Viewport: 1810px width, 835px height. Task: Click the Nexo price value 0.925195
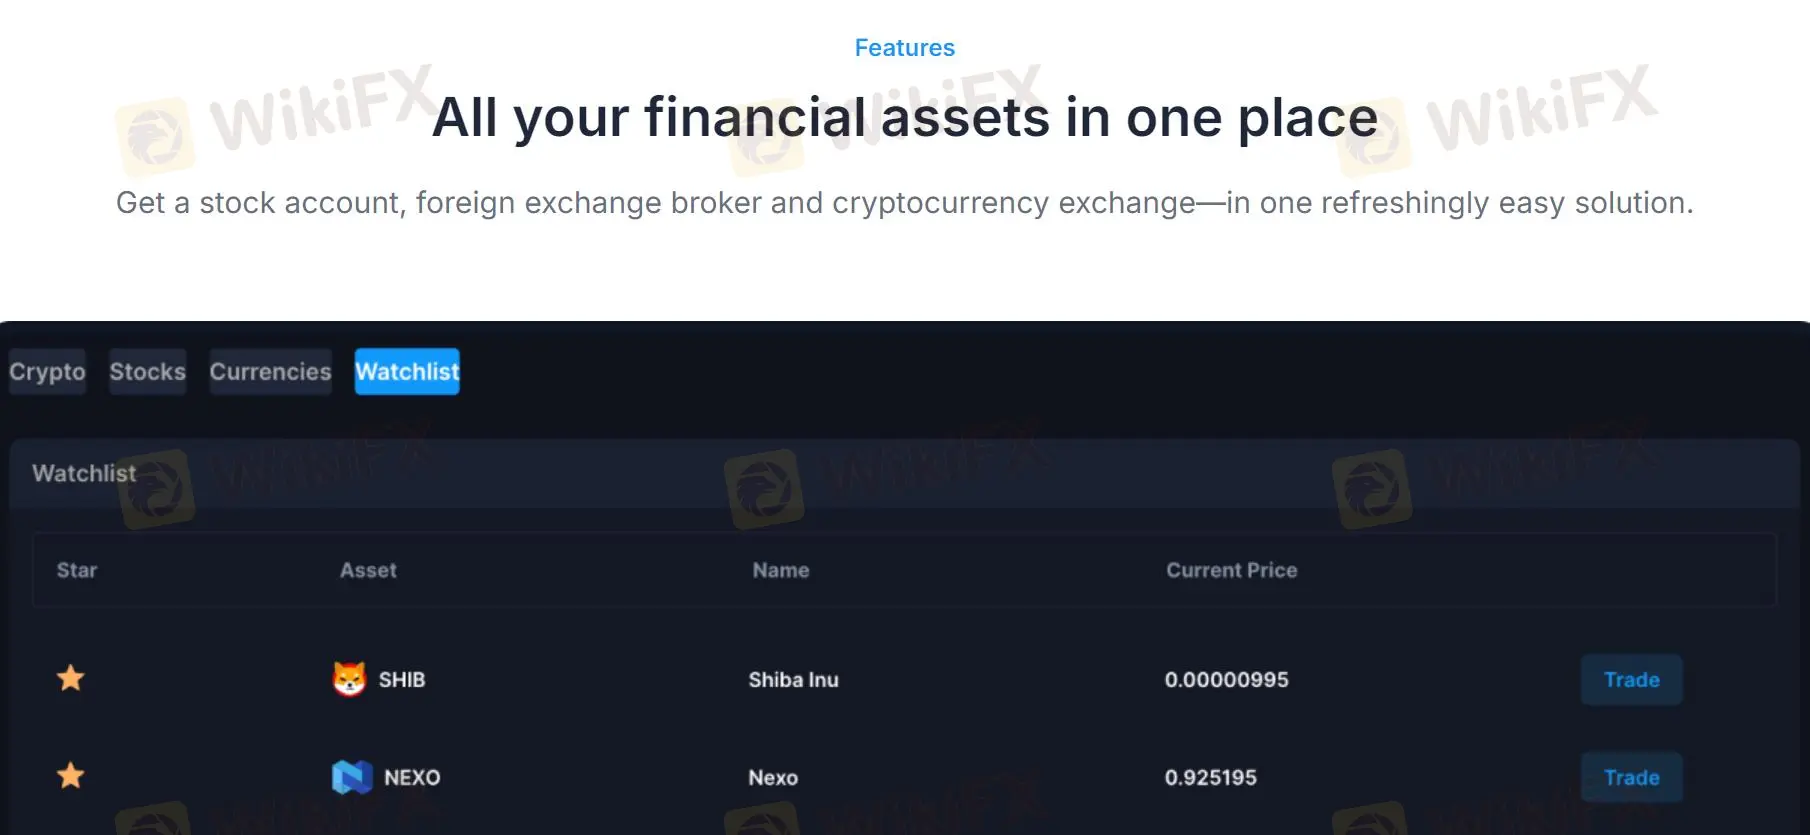[1212, 777]
